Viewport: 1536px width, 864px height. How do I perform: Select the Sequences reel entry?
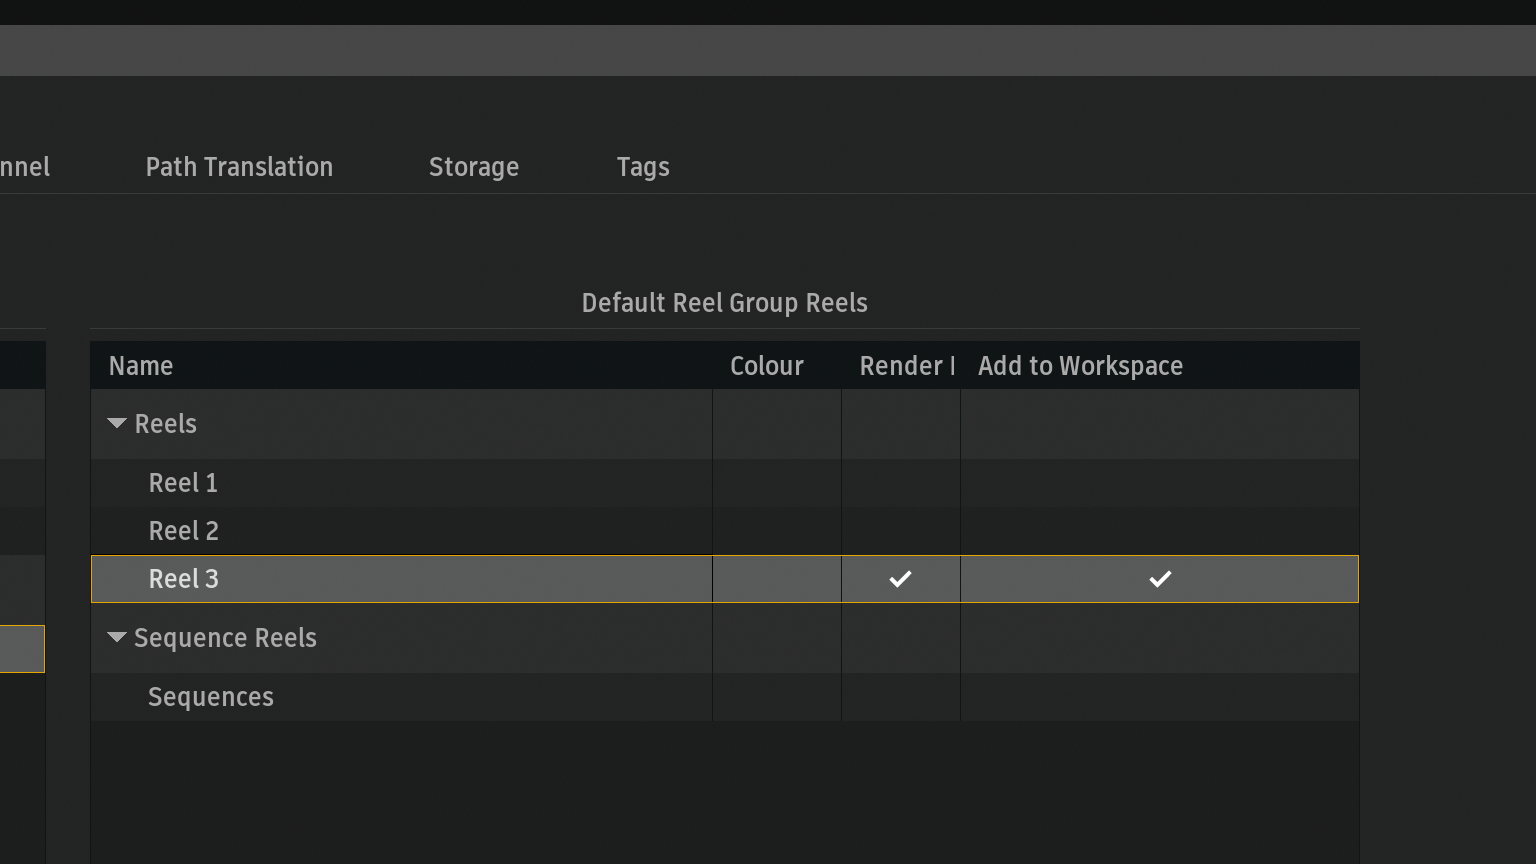210,697
